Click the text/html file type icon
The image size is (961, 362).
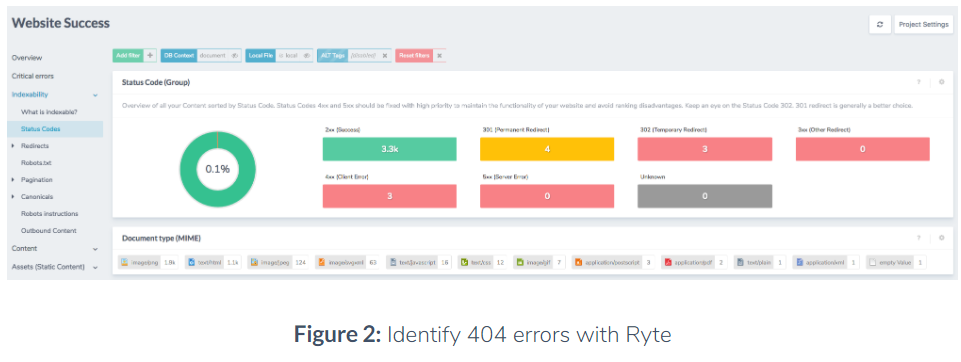[191, 262]
